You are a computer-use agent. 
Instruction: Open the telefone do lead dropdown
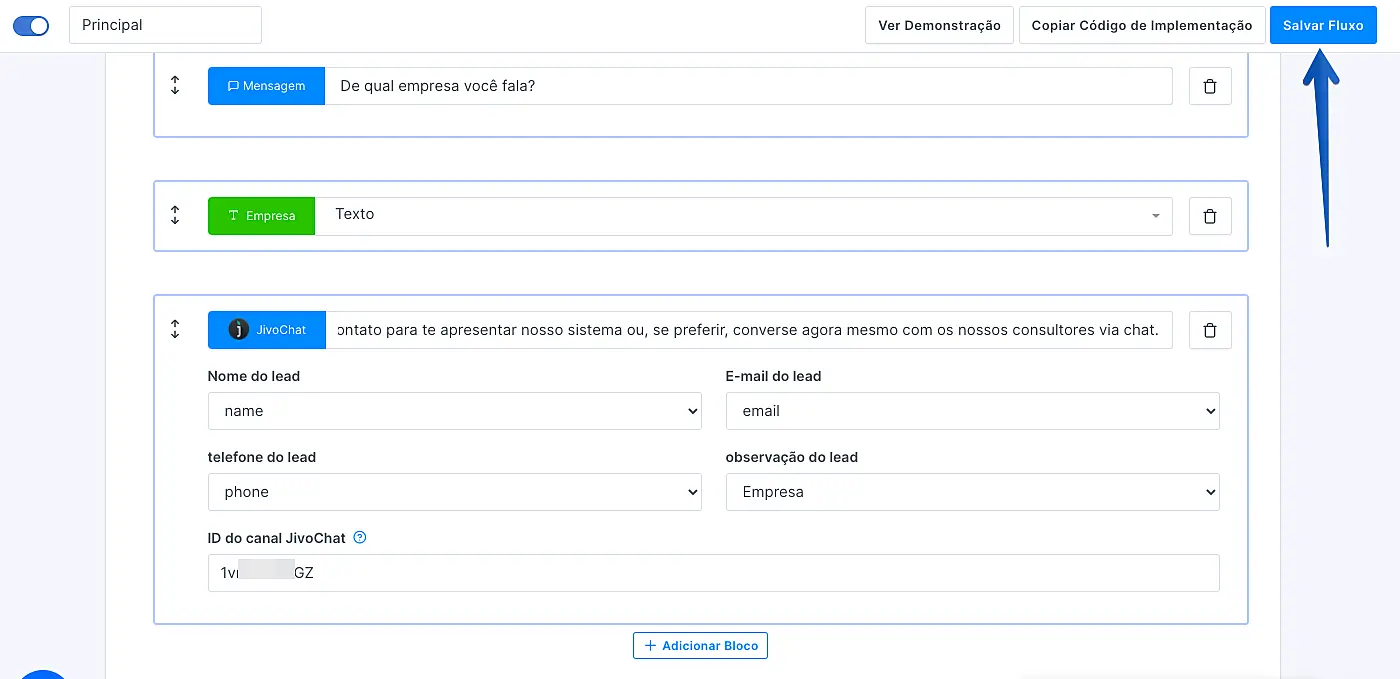(454, 492)
